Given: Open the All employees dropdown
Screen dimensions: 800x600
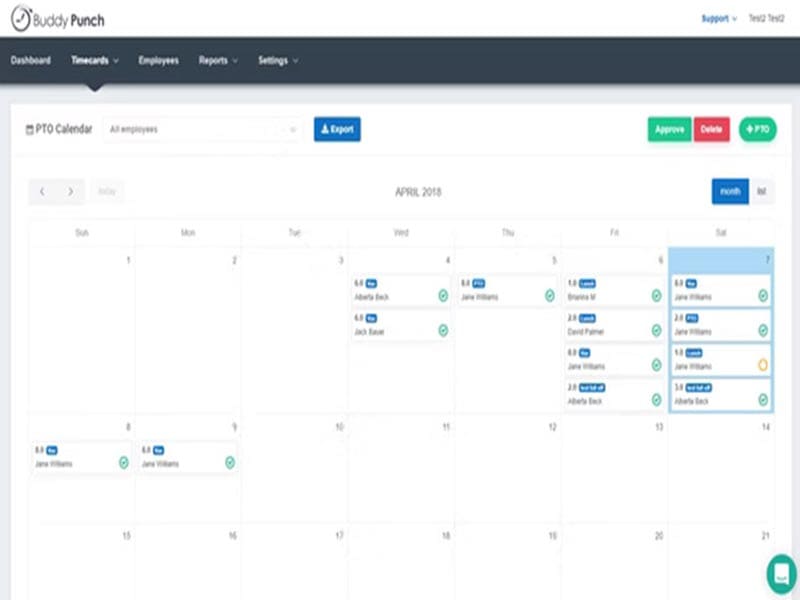Looking at the screenshot, I should click(x=202, y=129).
